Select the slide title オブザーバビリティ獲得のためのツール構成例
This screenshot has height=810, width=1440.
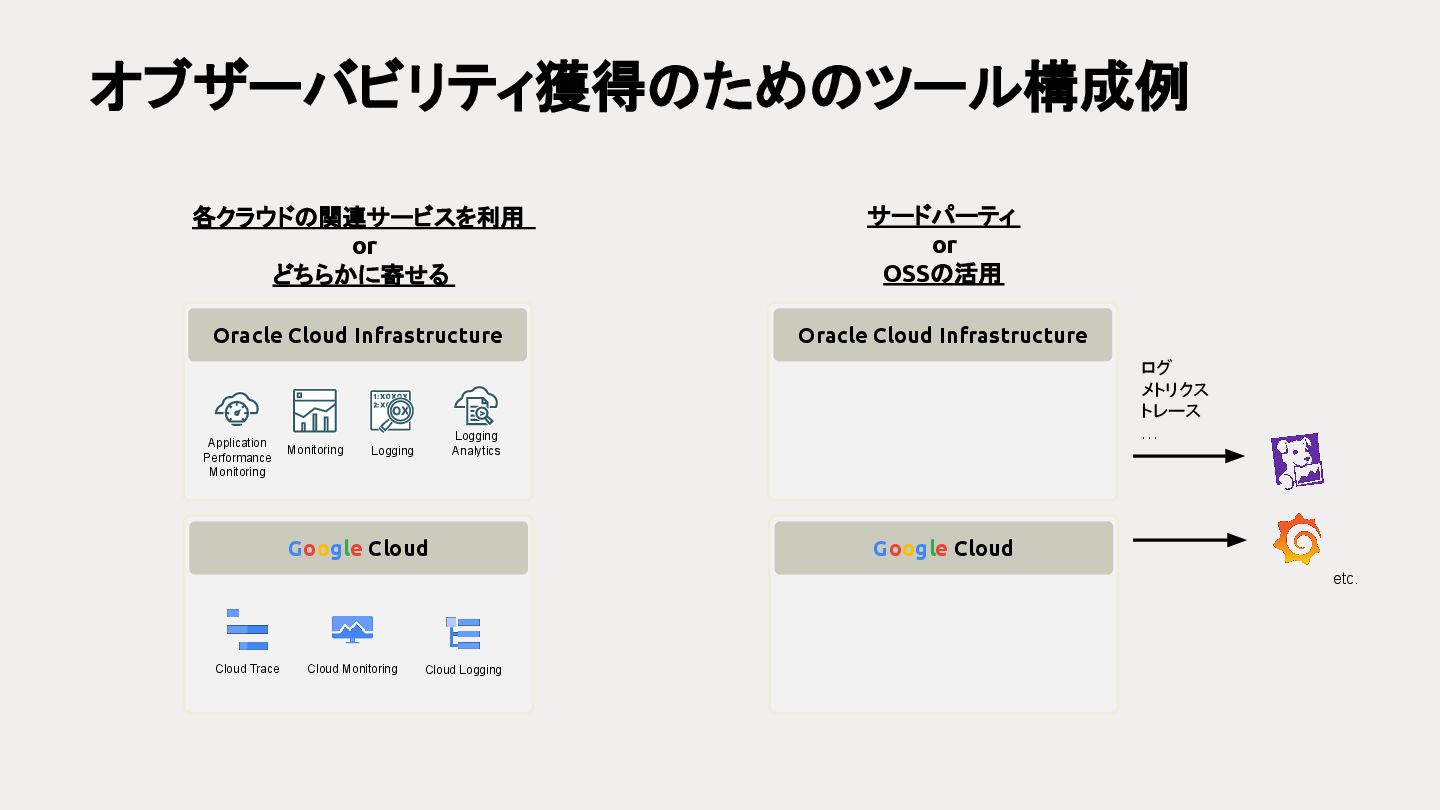[638, 87]
